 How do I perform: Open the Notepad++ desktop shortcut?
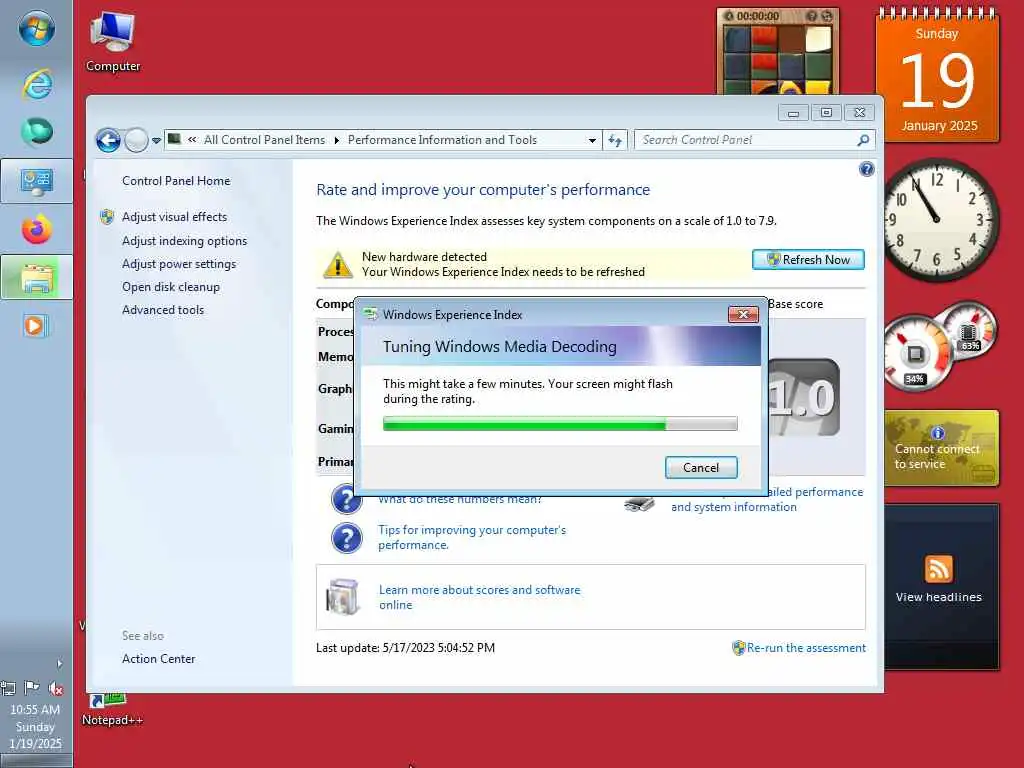[112, 709]
